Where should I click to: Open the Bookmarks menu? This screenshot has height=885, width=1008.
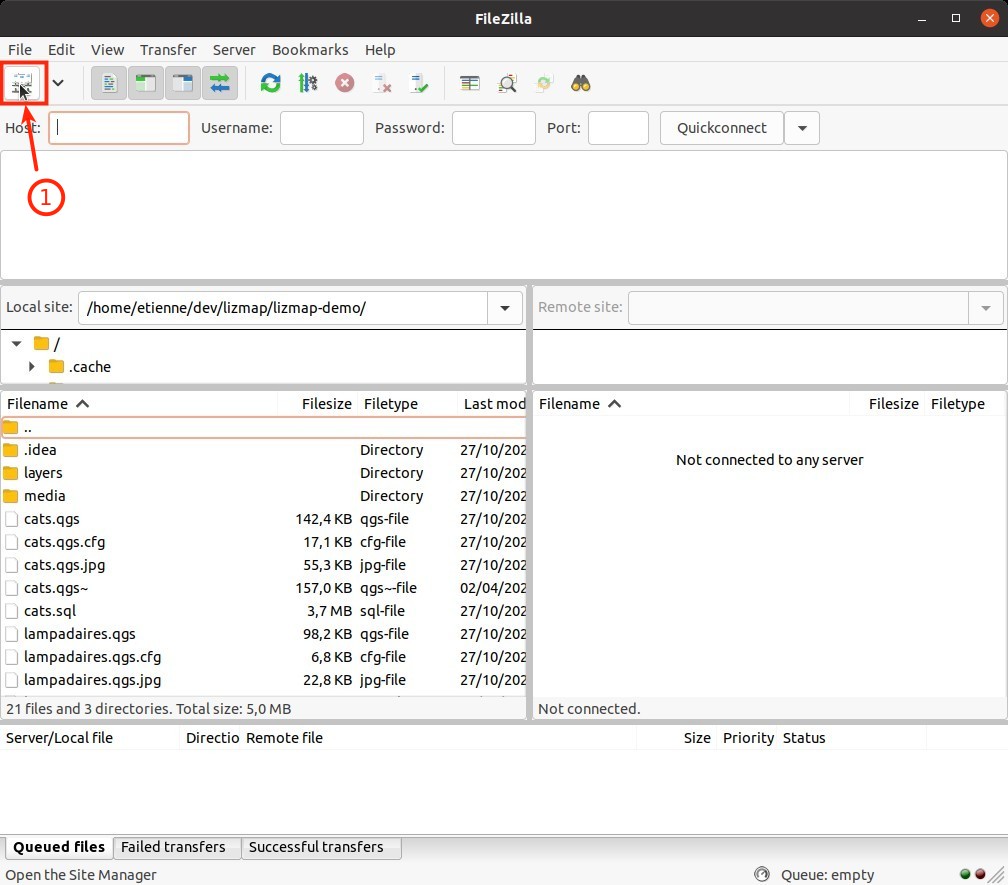pyautogui.click(x=310, y=49)
